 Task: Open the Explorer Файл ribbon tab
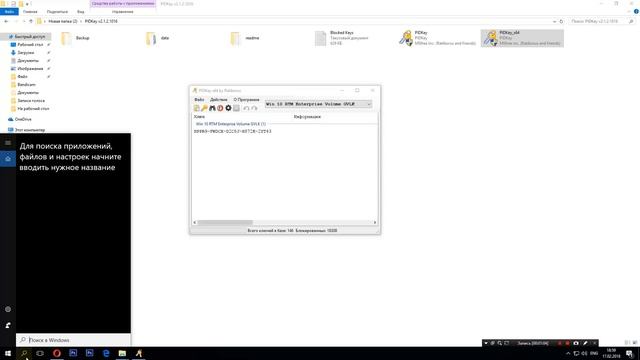[x=9, y=12]
